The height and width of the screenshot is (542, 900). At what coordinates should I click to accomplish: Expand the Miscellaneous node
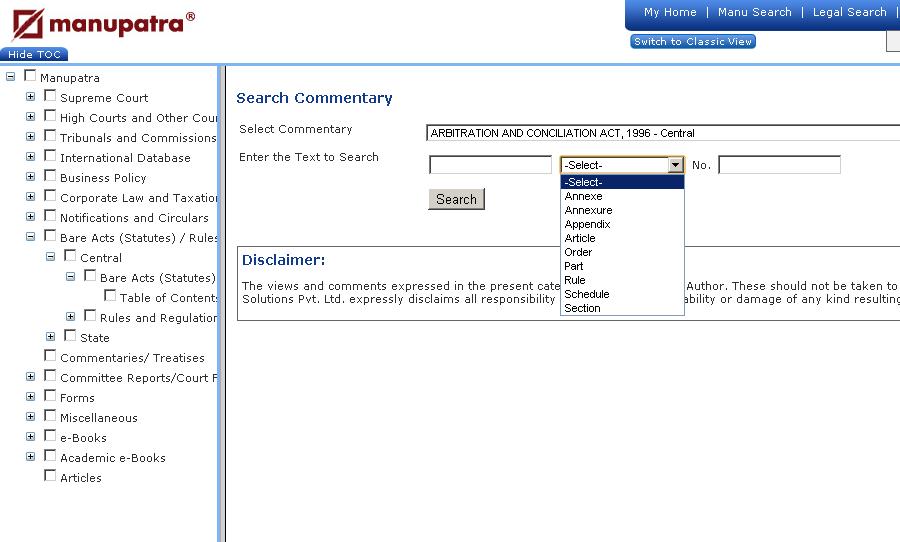(30, 417)
